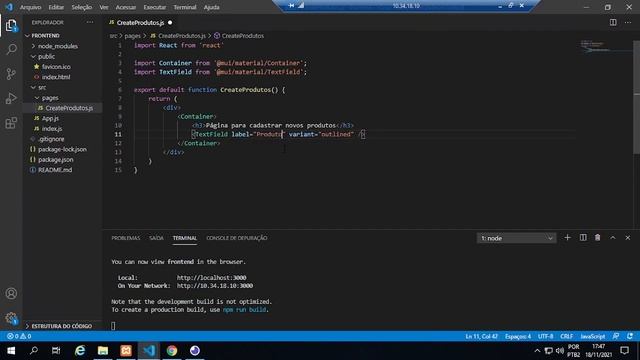Viewport: 640px width, 360px height.
Task: Collapse the pages folder
Action: pos(49,98)
